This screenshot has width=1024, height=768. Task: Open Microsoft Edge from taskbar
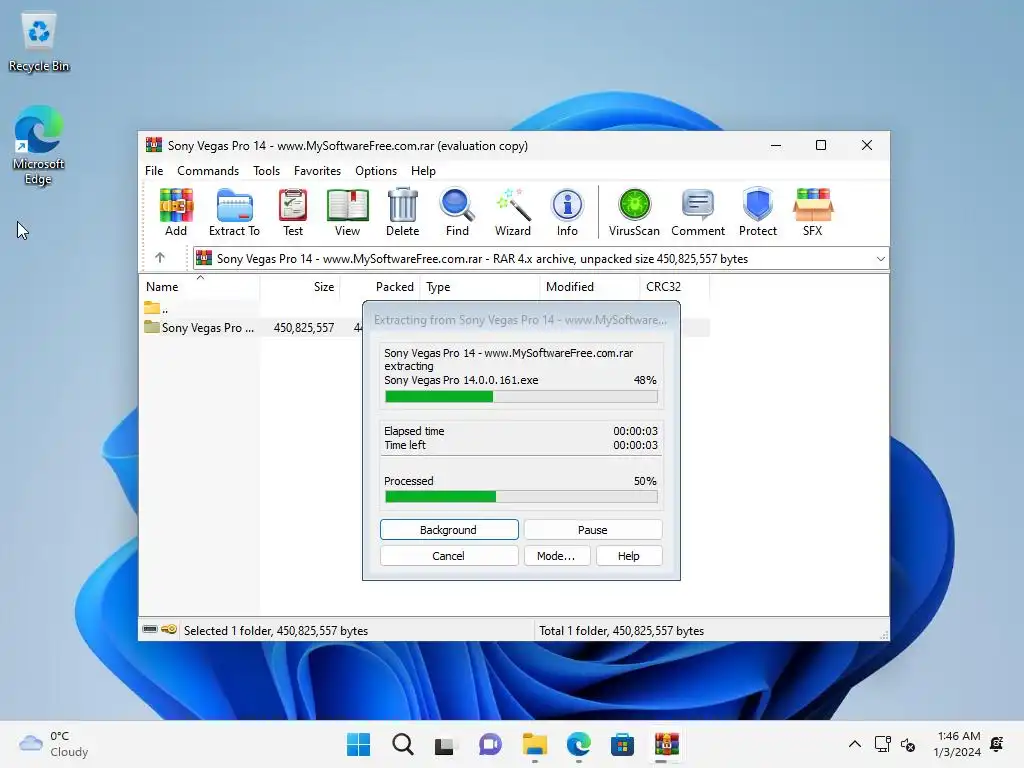coord(579,744)
